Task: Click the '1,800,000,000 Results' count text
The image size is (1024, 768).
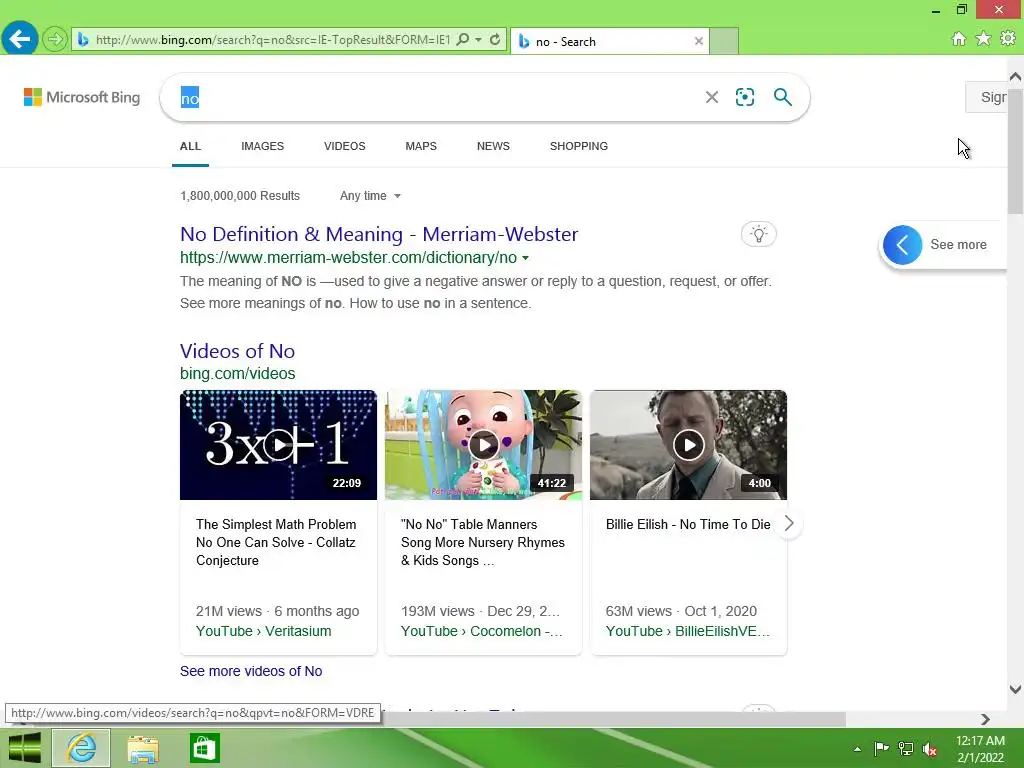Action: coord(240,196)
